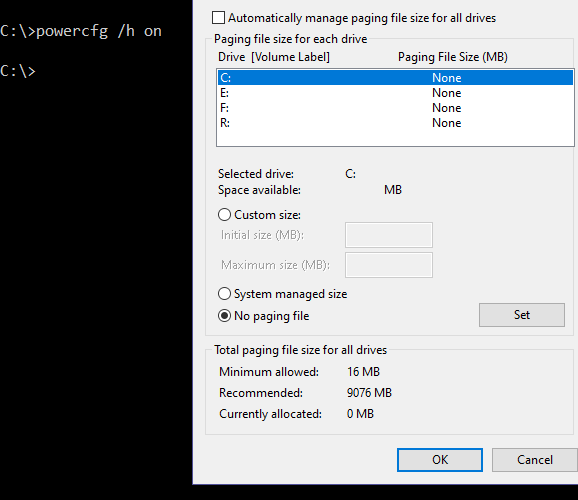
Task: Select drive C: in the list
Action: (395, 77)
